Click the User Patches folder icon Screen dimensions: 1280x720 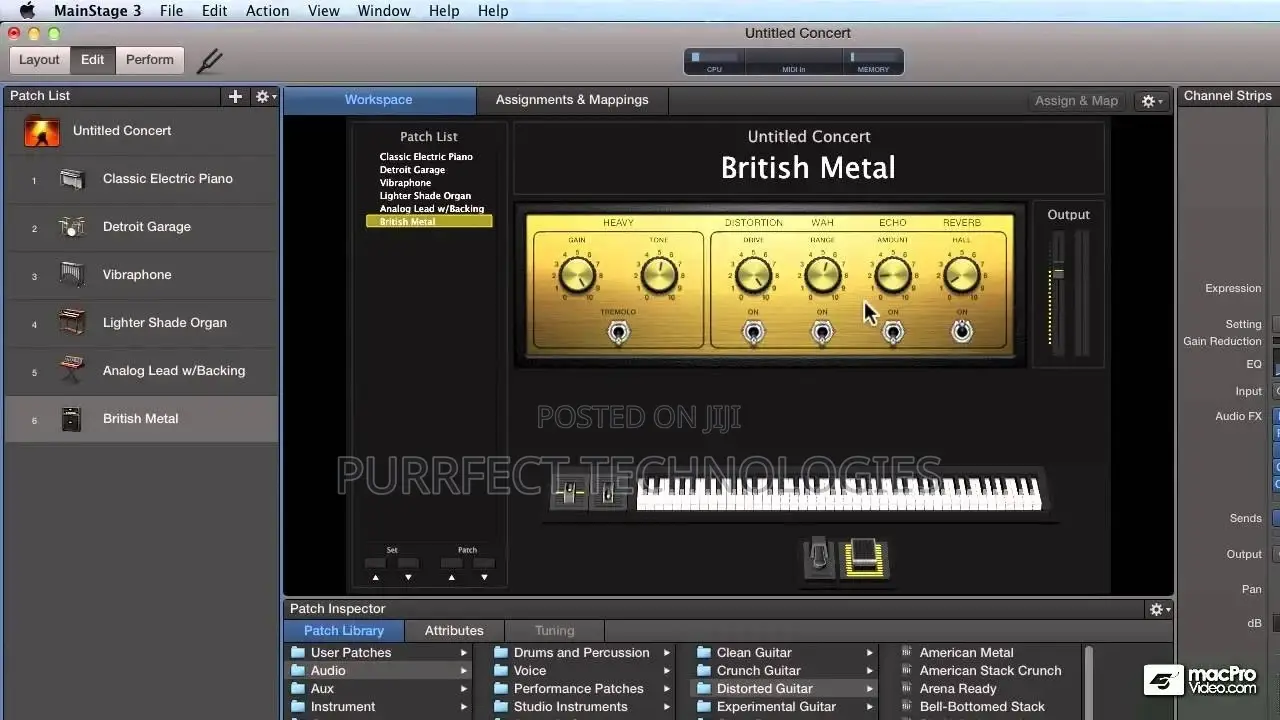pos(297,653)
